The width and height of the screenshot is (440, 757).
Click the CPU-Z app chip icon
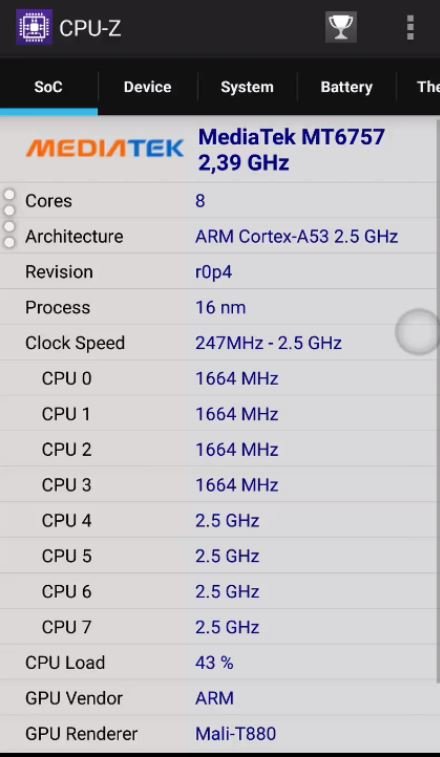[x=34, y=27]
